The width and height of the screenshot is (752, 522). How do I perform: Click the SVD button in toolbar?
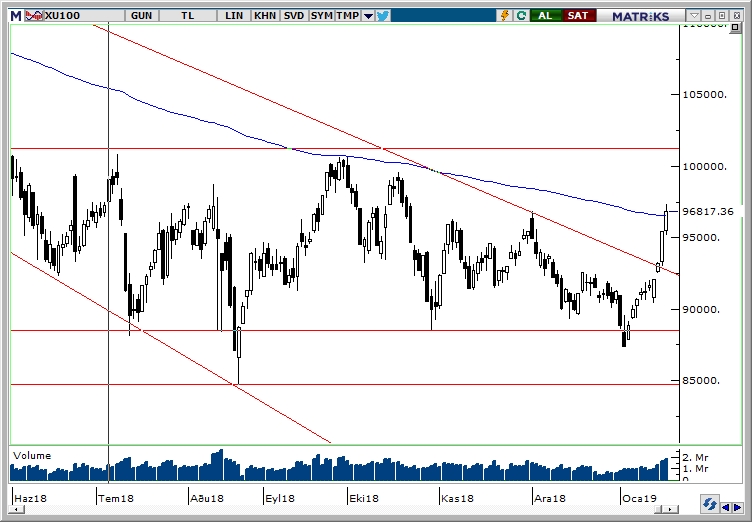pos(294,16)
